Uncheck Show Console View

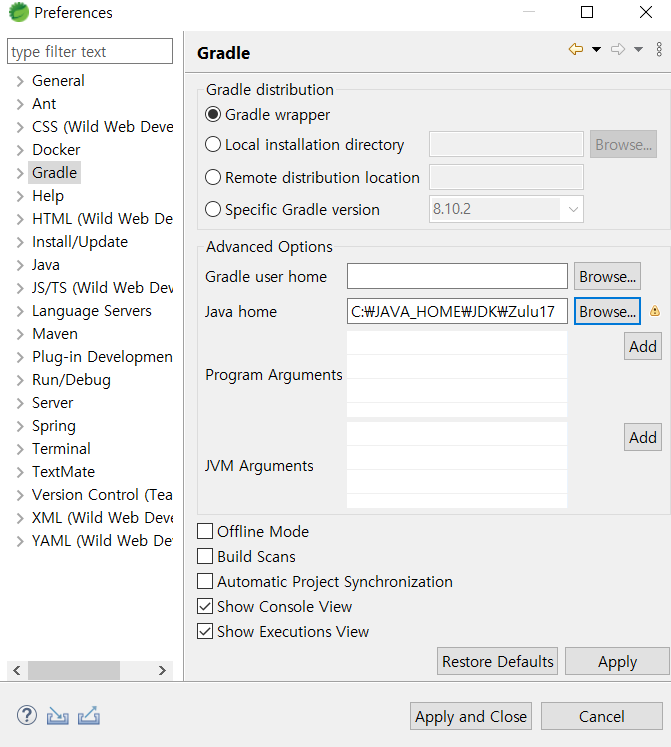pos(205,606)
